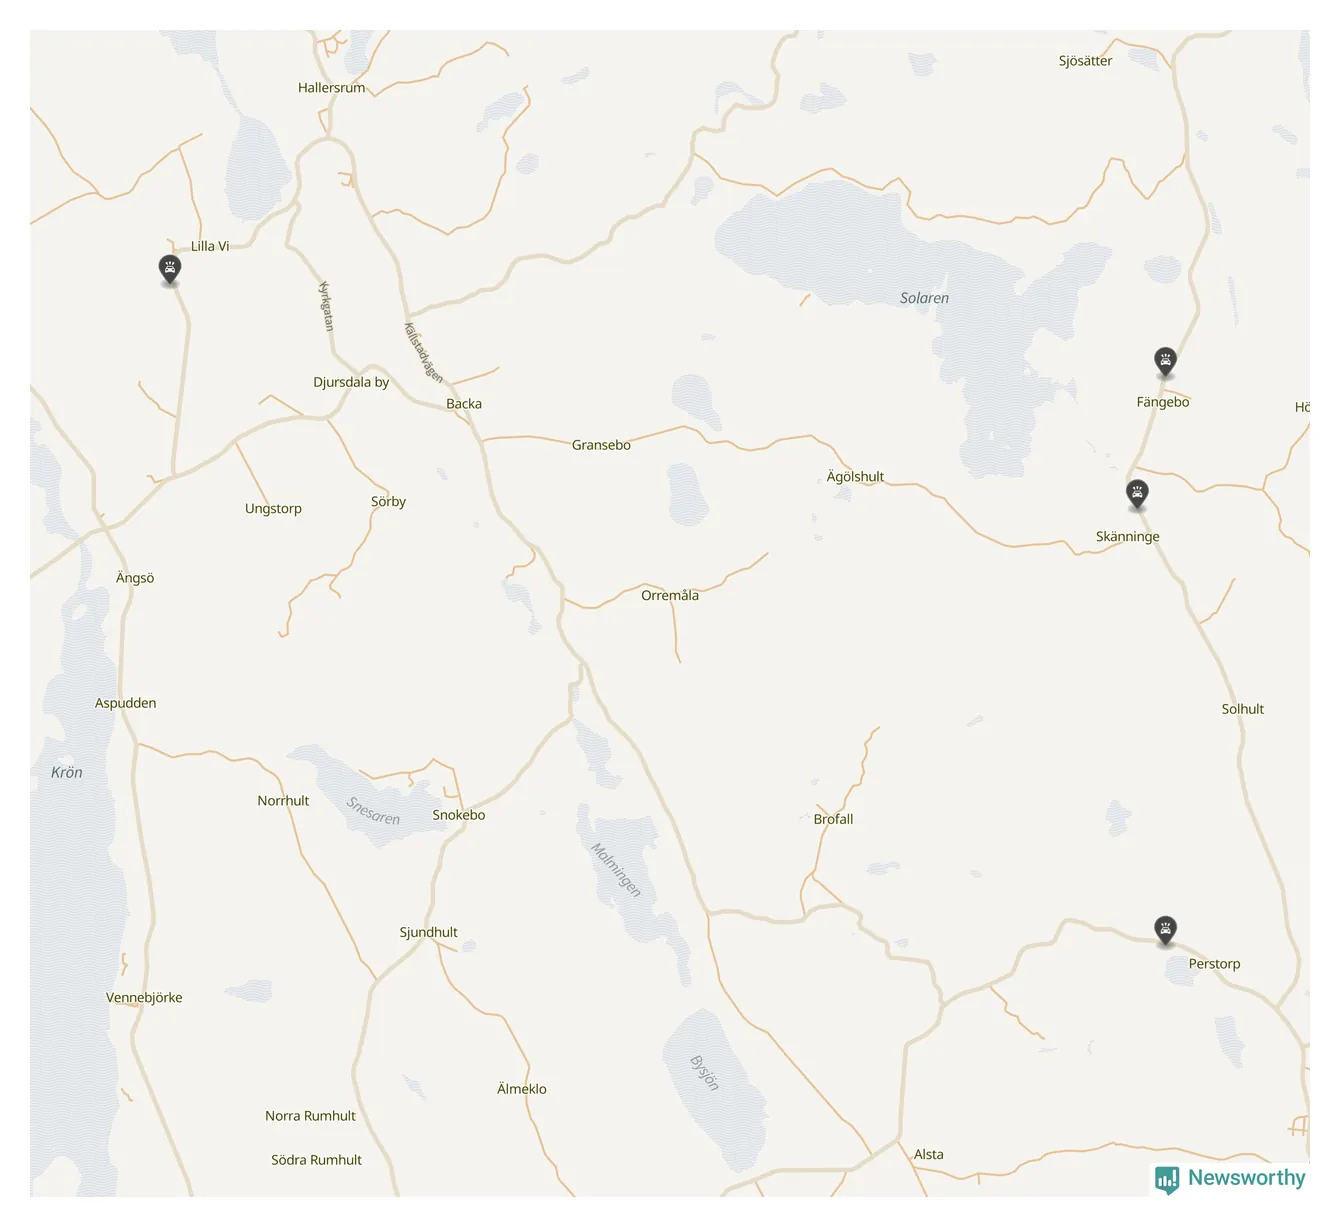
Task: Select the Krön lake label
Action: tap(67, 772)
